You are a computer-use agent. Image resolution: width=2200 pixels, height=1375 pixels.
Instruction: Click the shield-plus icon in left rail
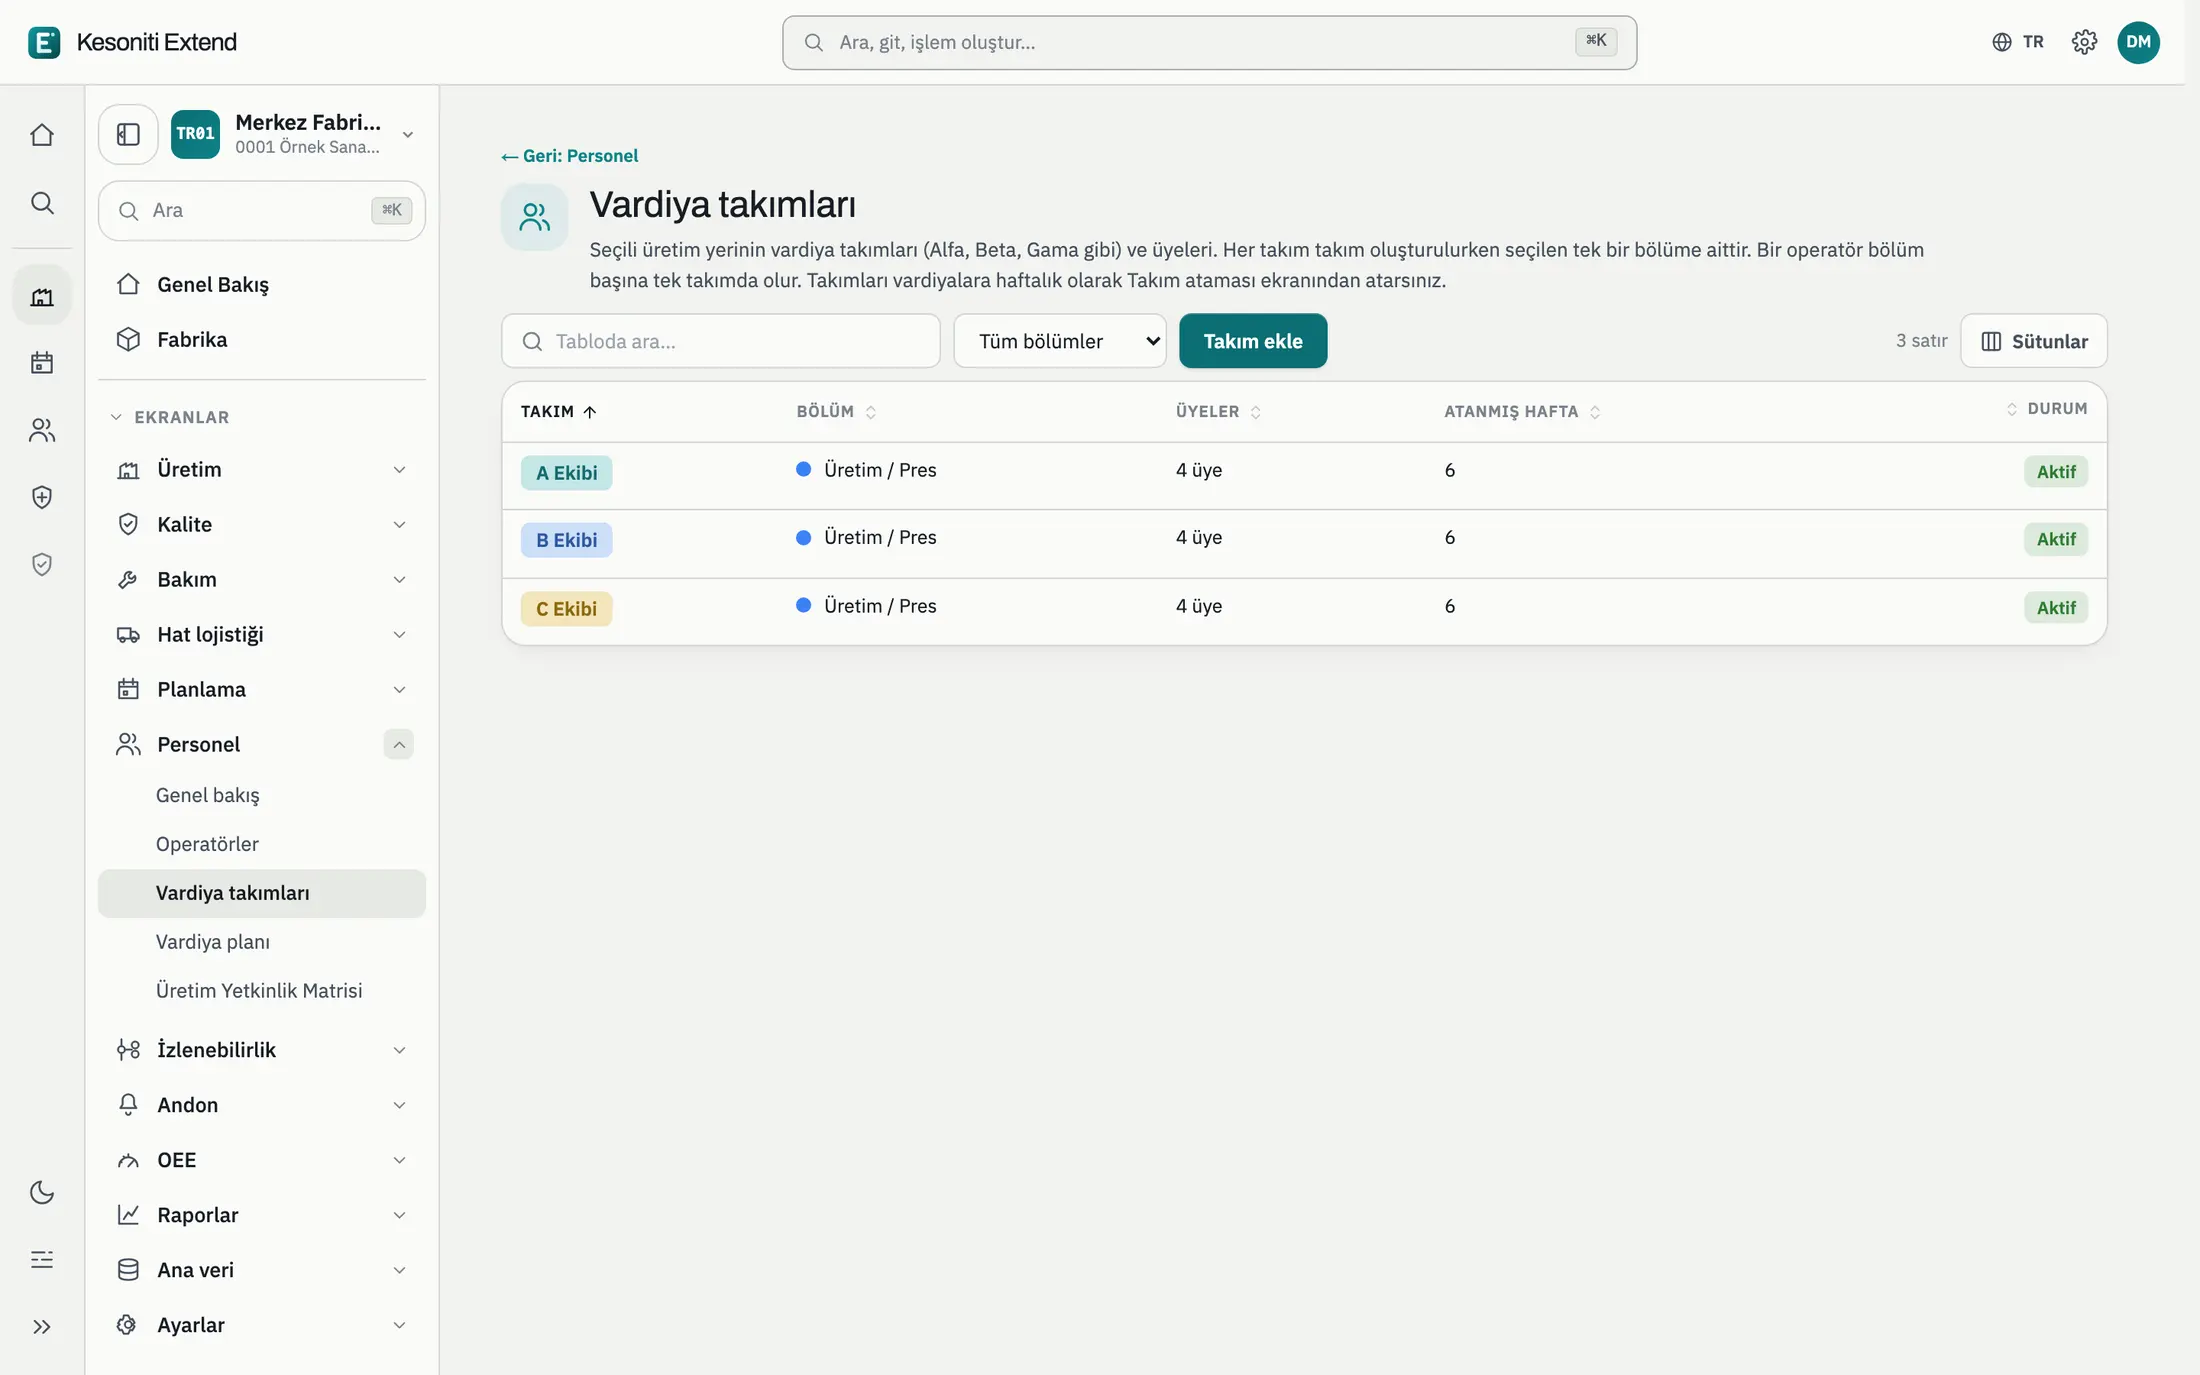coord(42,497)
